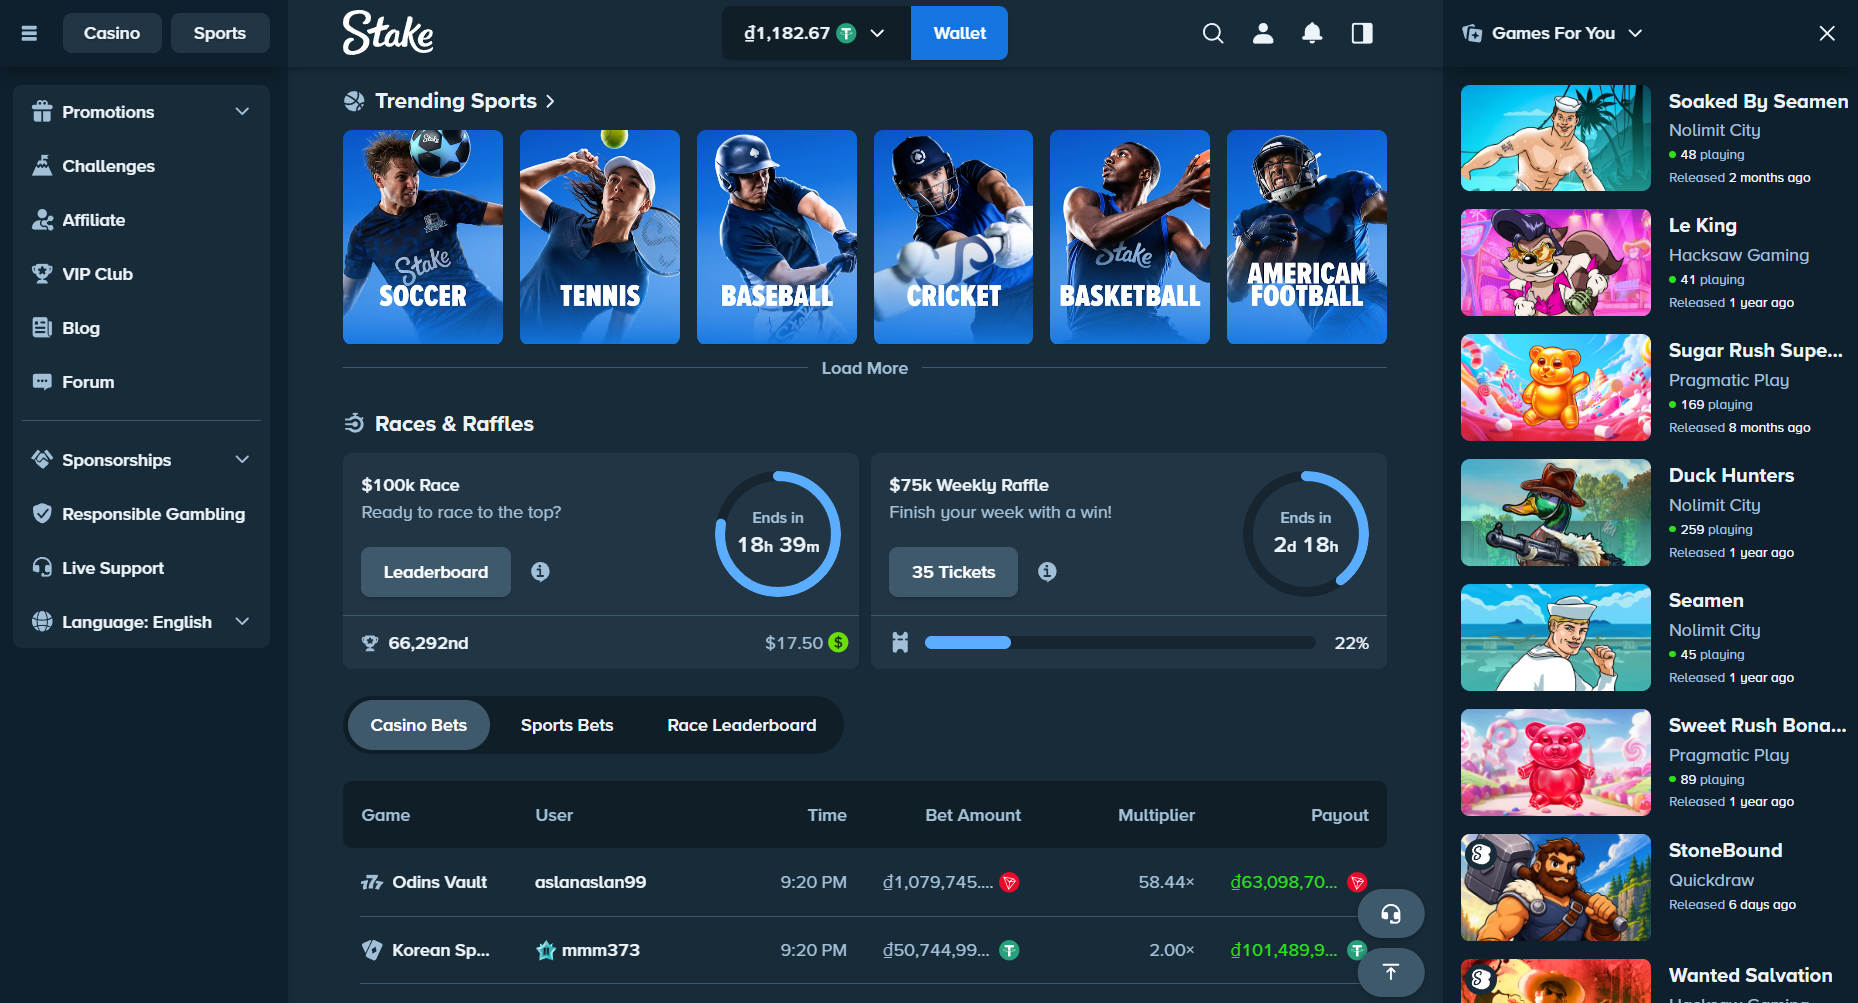This screenshot has width=1858, height=1003.
Task: Click the Forum chat icon
Action: (x=42, y=381)
